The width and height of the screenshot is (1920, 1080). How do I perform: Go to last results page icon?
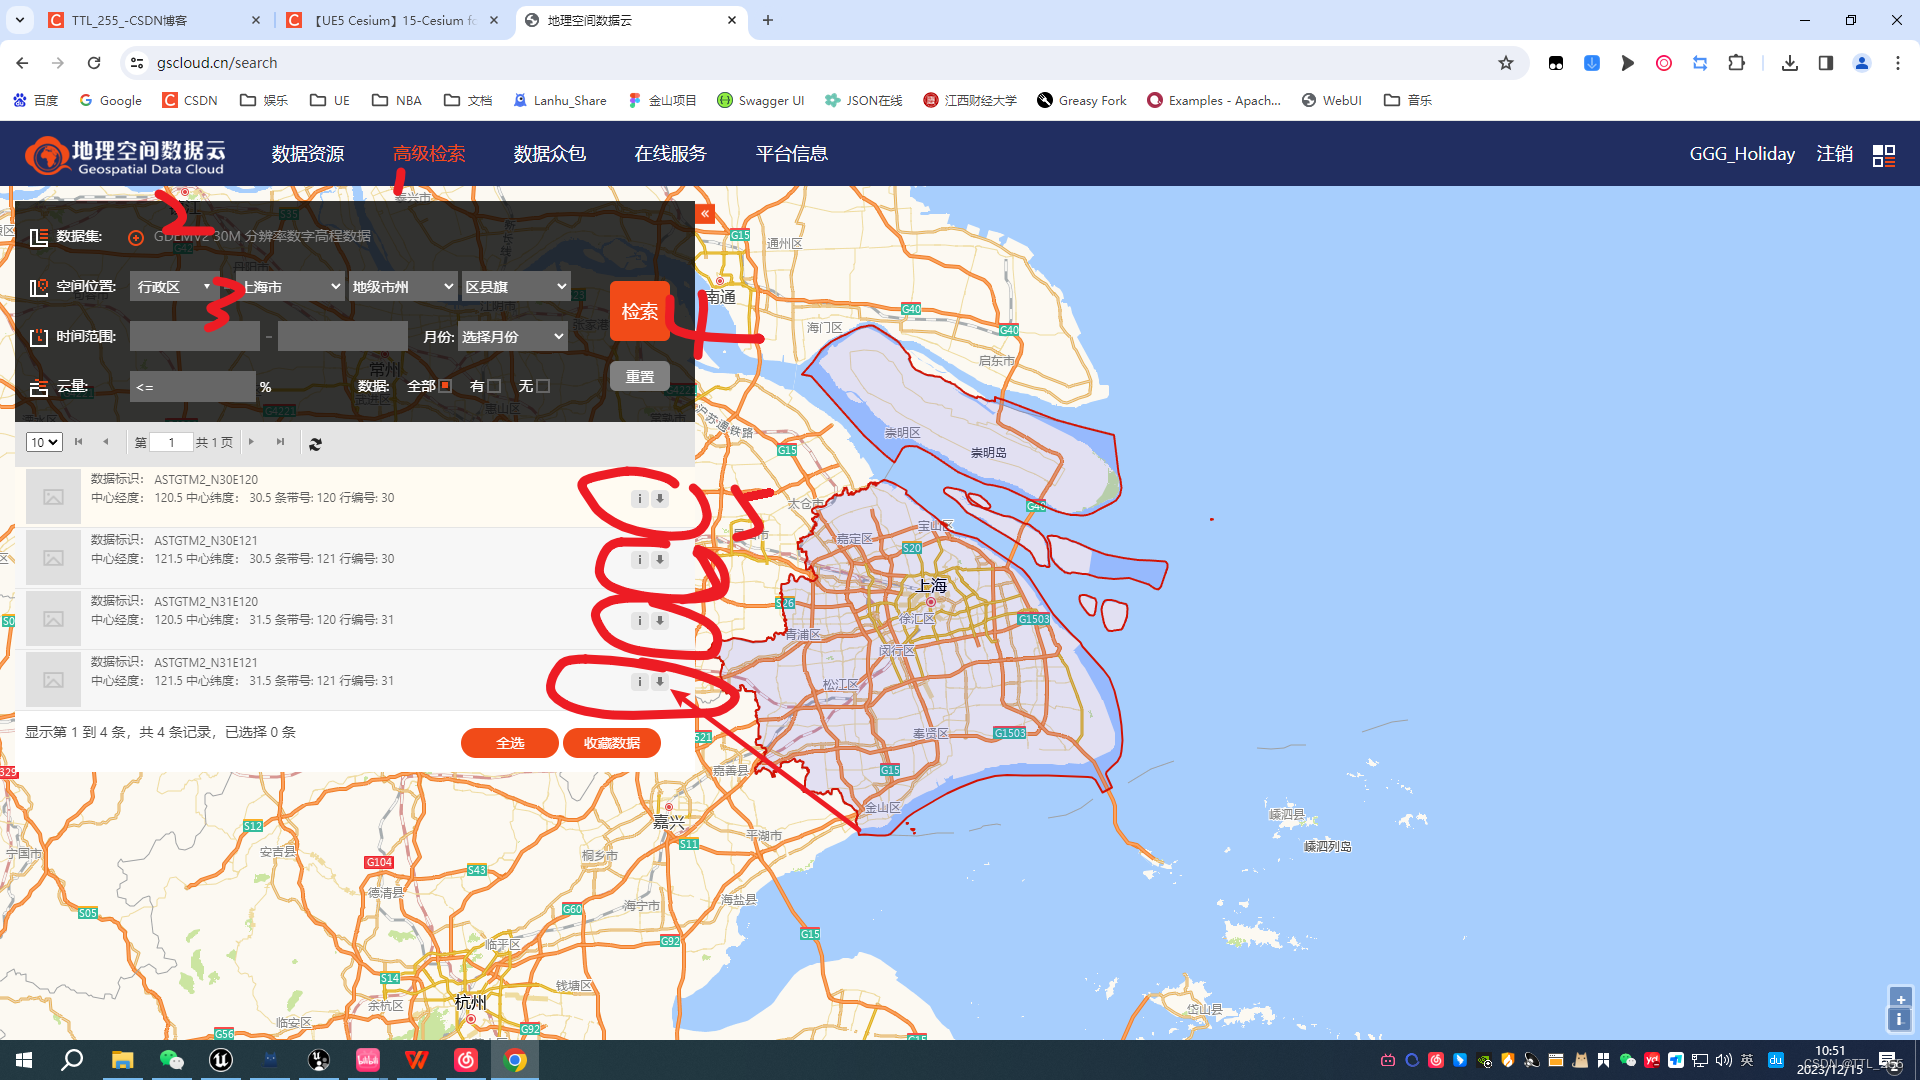click(x=281, y=442)
